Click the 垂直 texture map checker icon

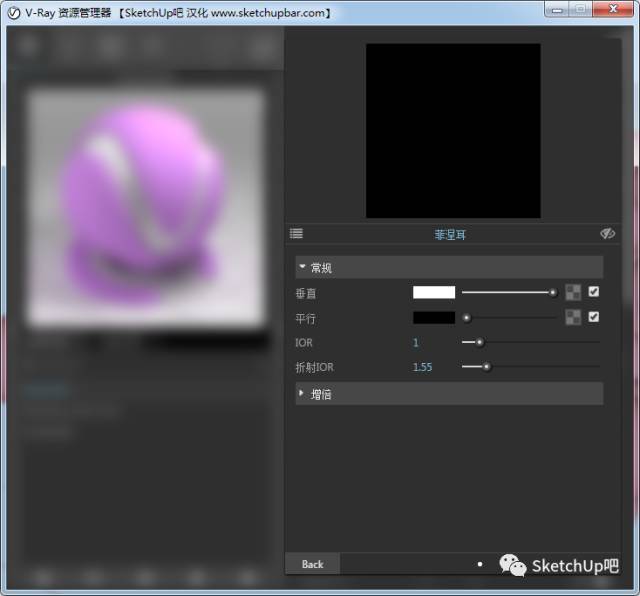(x=573, y=292)
